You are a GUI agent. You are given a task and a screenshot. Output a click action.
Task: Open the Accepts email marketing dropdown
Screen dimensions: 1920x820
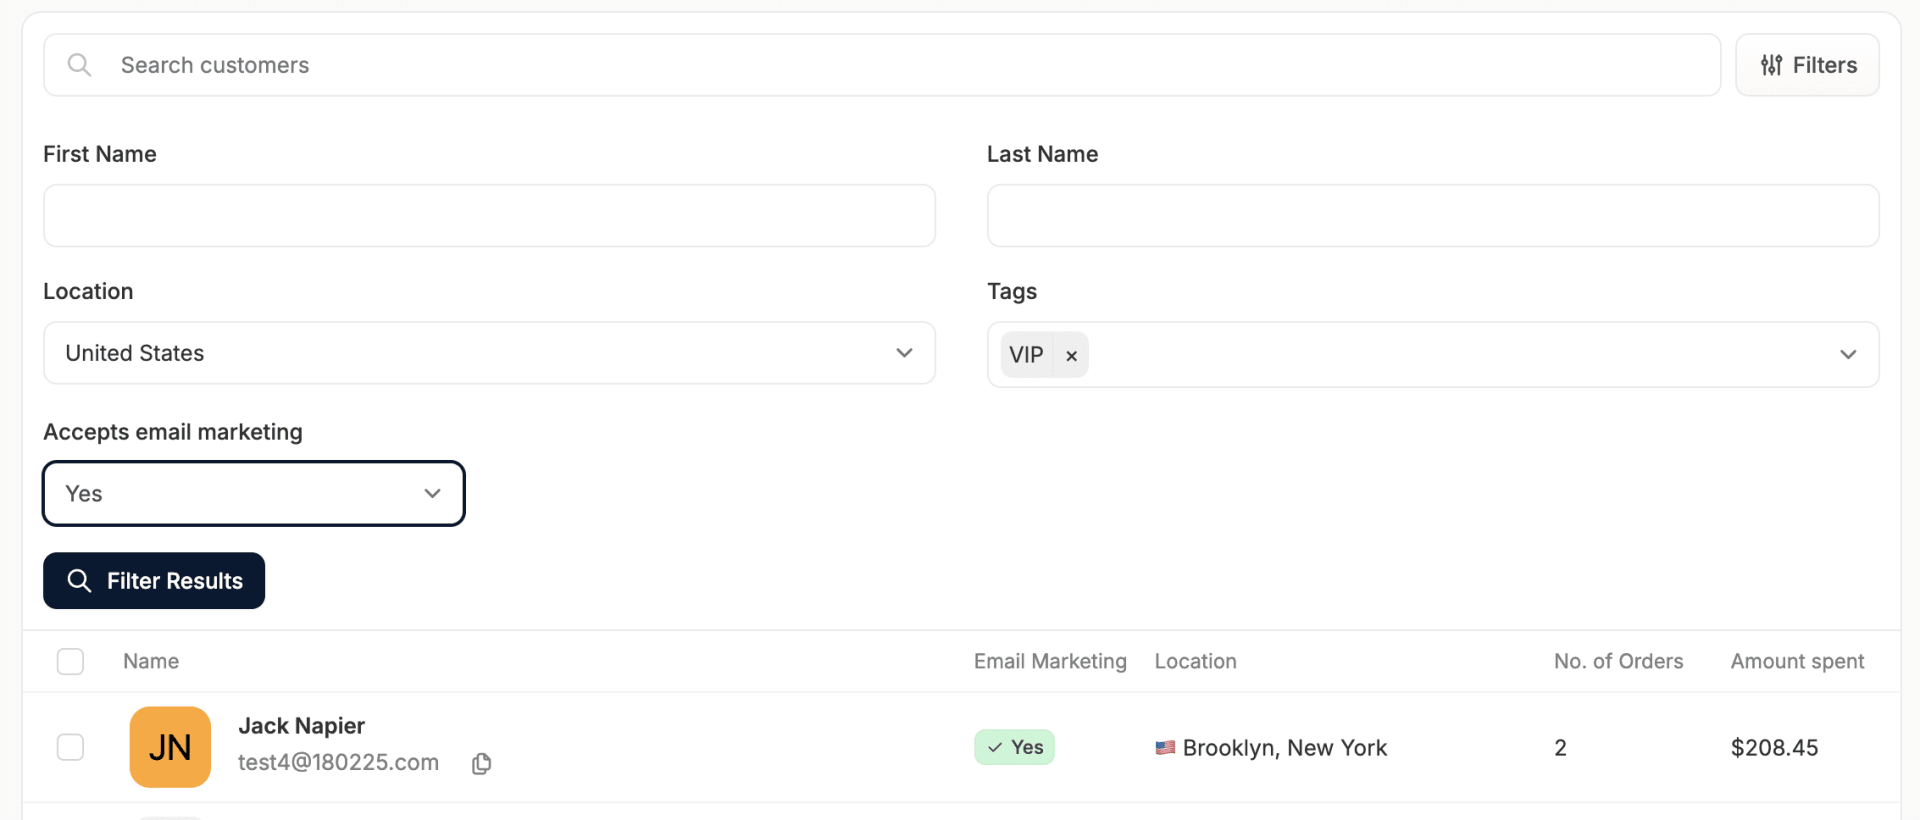coord(254,493)
